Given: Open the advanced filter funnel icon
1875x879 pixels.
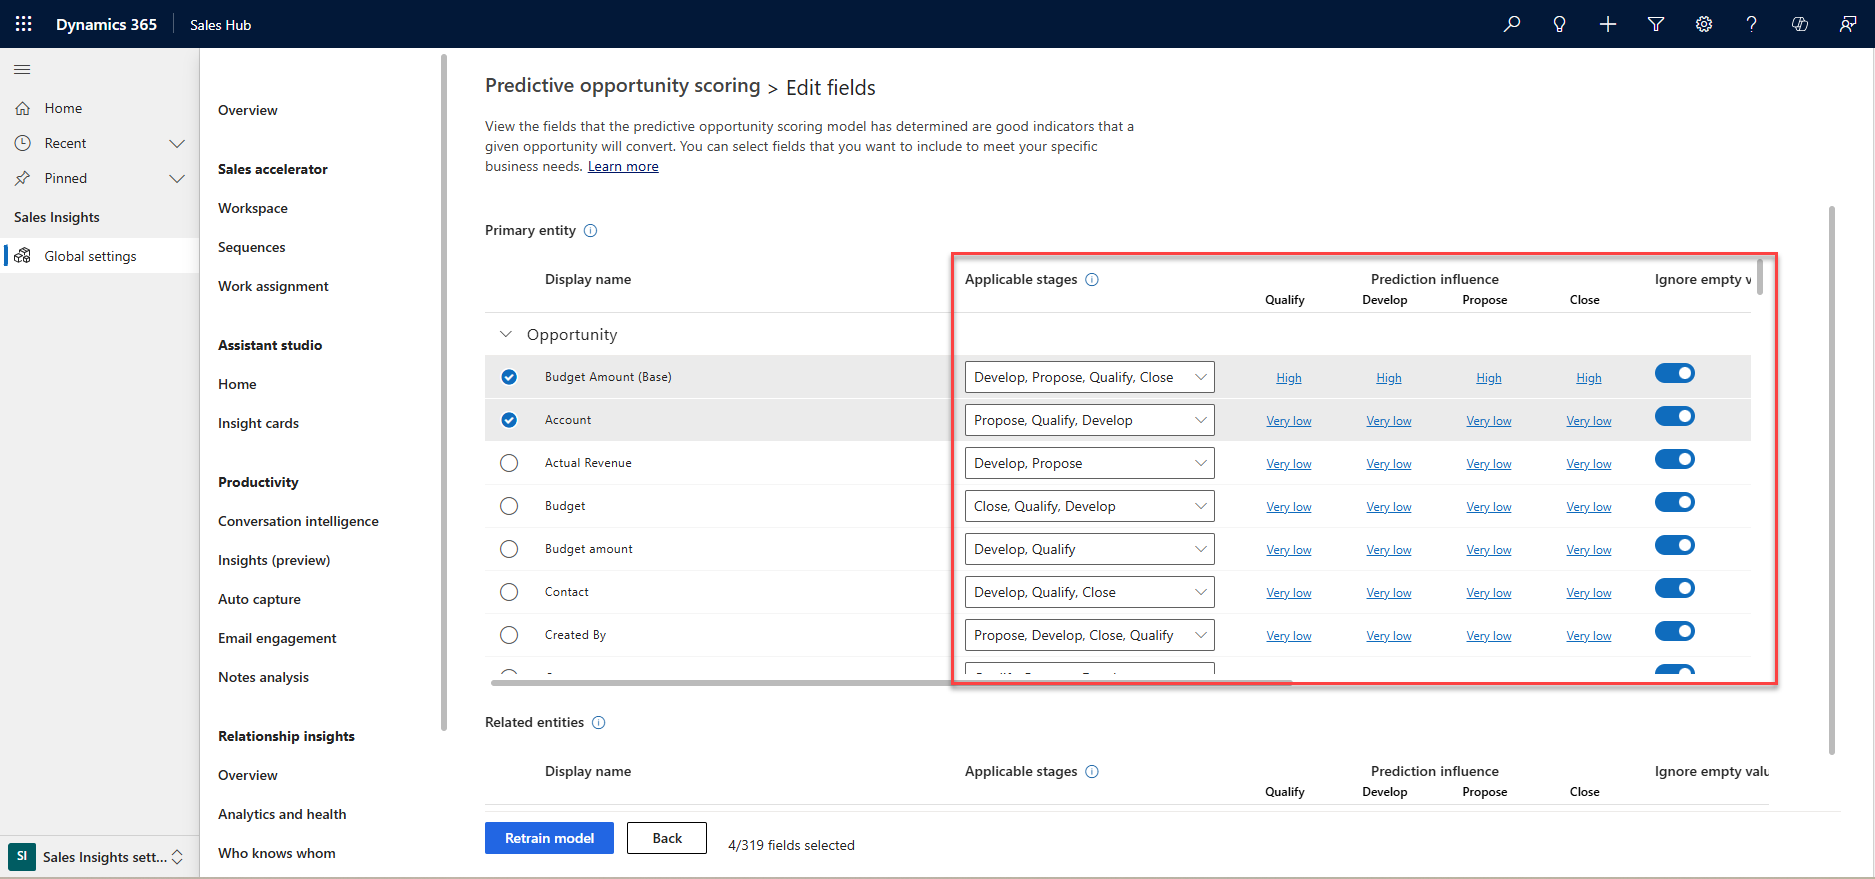Looking at the screenshot, I should pyautogui.click(x=1655, y=24).
